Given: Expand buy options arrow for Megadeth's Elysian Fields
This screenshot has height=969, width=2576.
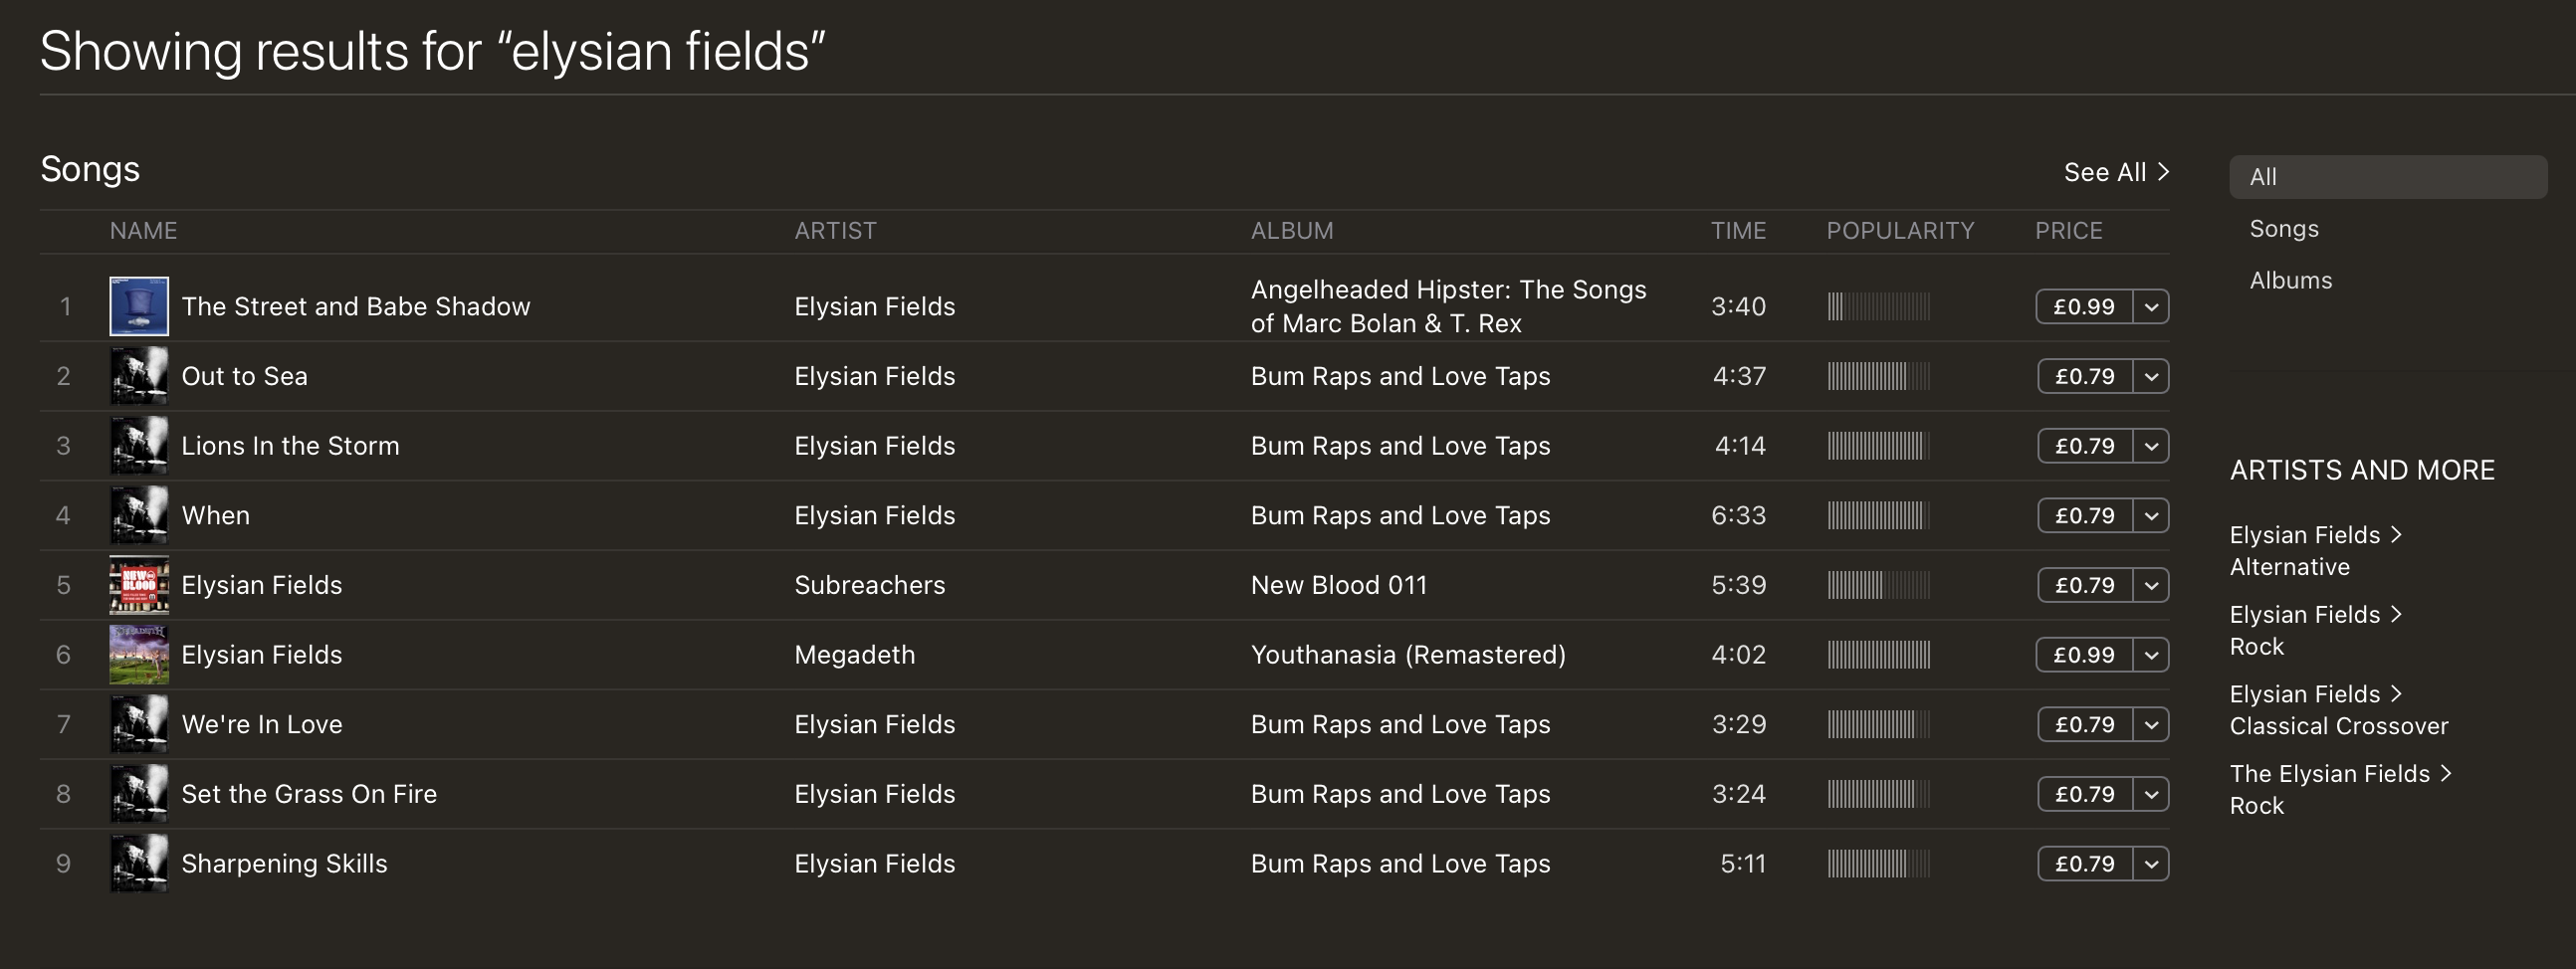Looking at the screenshot, I should coord(2151,655).
